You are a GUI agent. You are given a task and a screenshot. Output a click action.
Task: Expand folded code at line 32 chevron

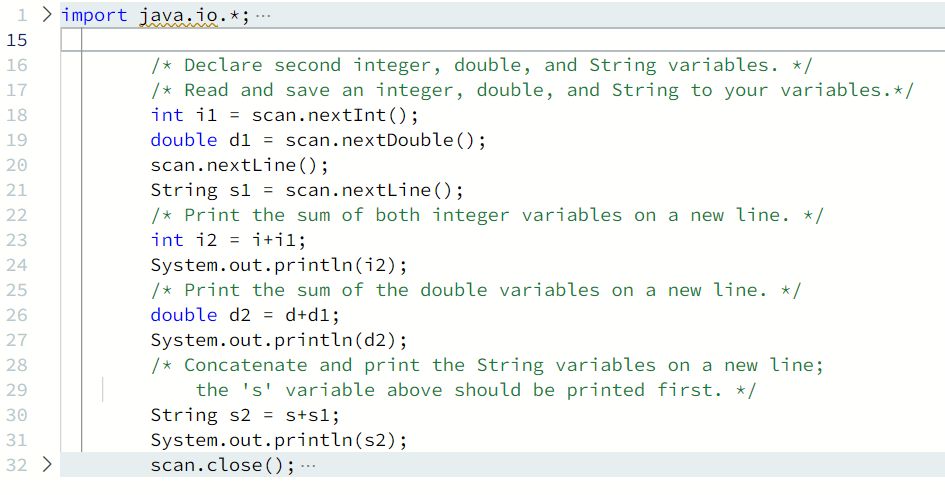47,464
